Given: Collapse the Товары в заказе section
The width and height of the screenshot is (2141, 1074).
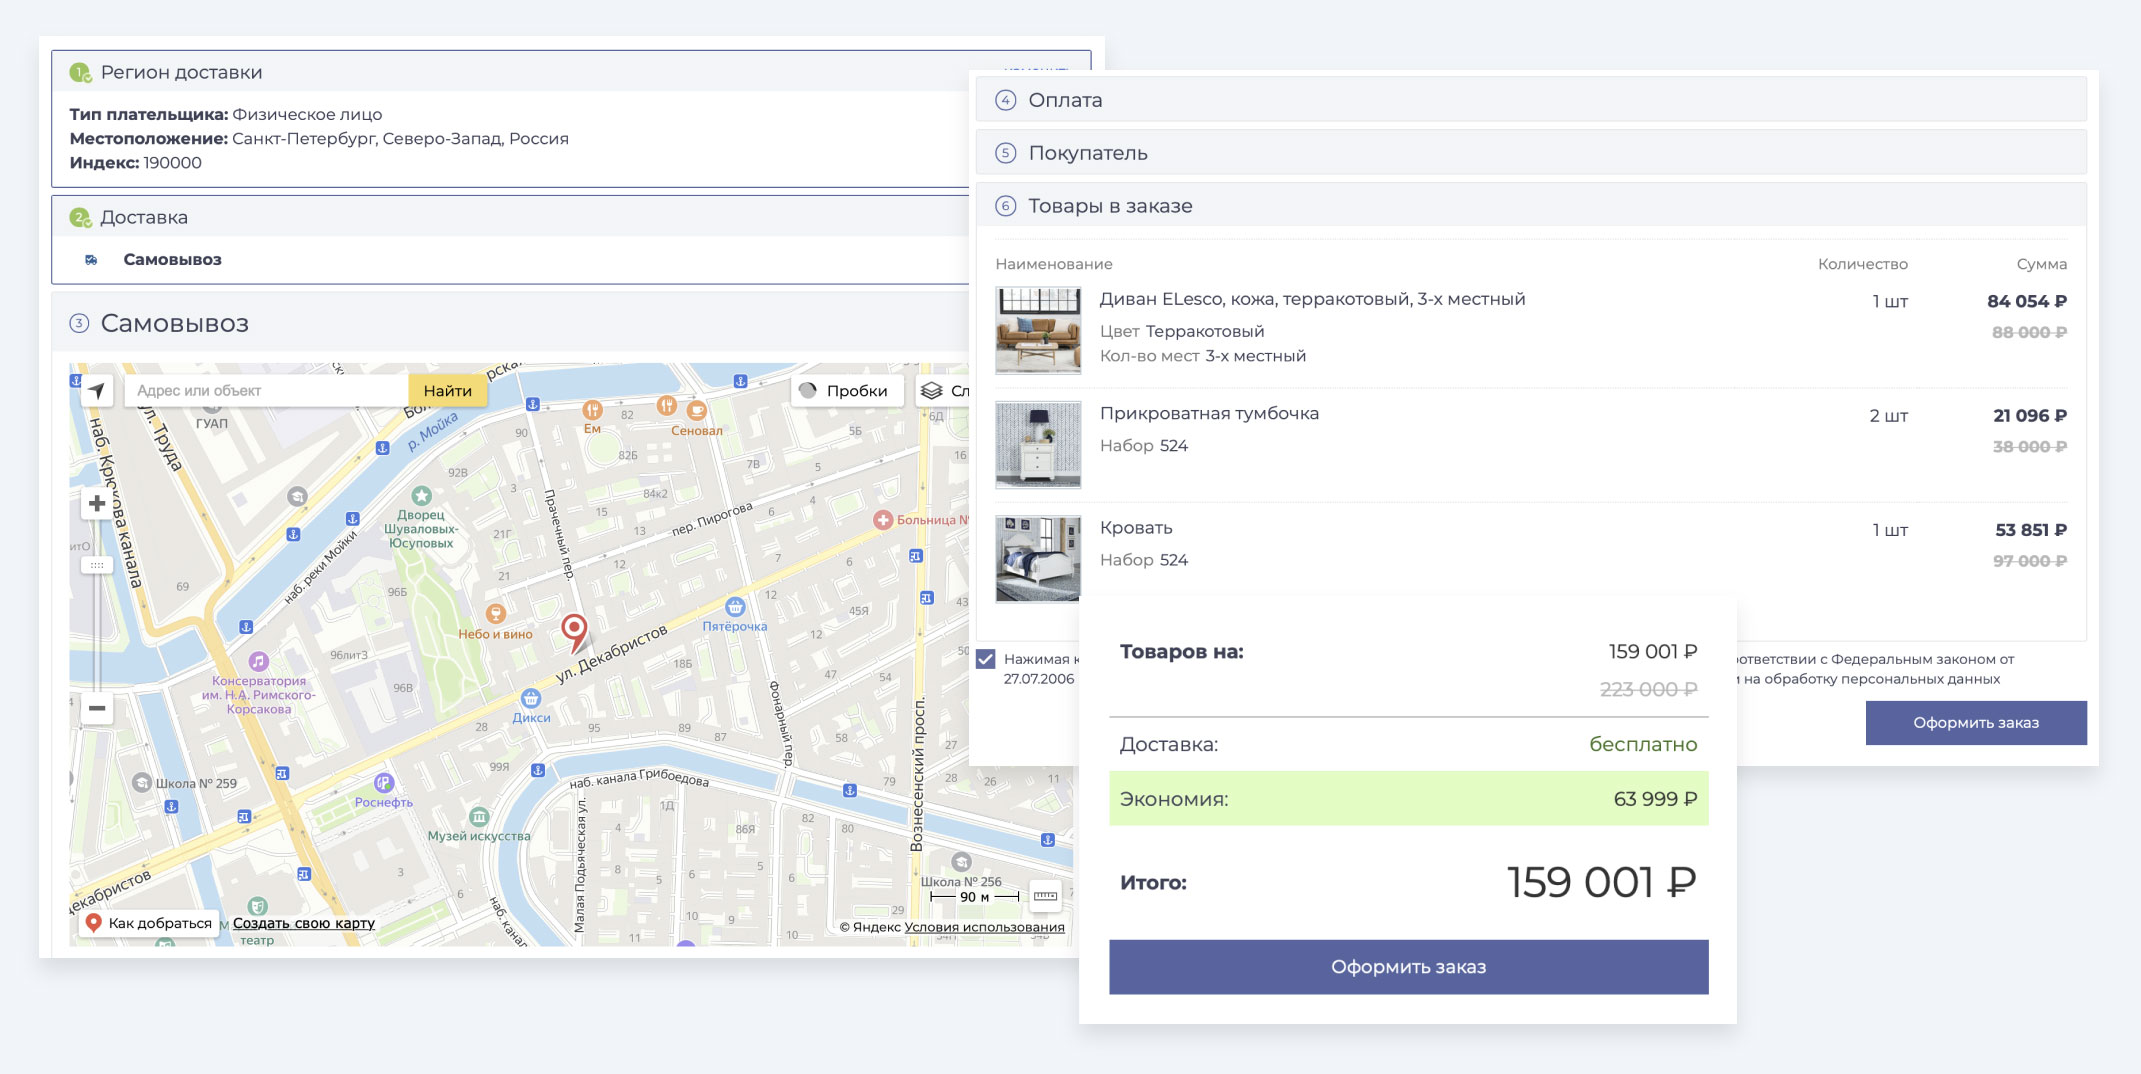Looking at the screenshot, I should (1110, 206).
